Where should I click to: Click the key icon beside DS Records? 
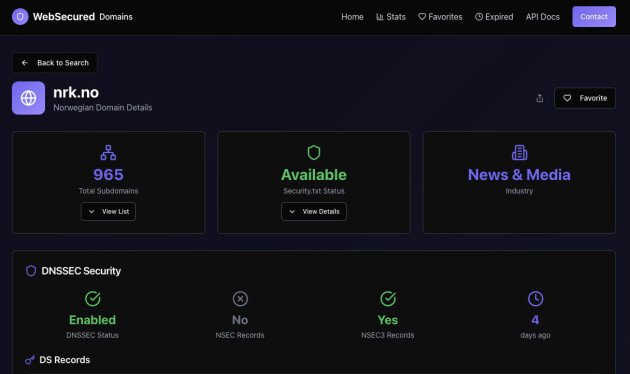(30, 360)
